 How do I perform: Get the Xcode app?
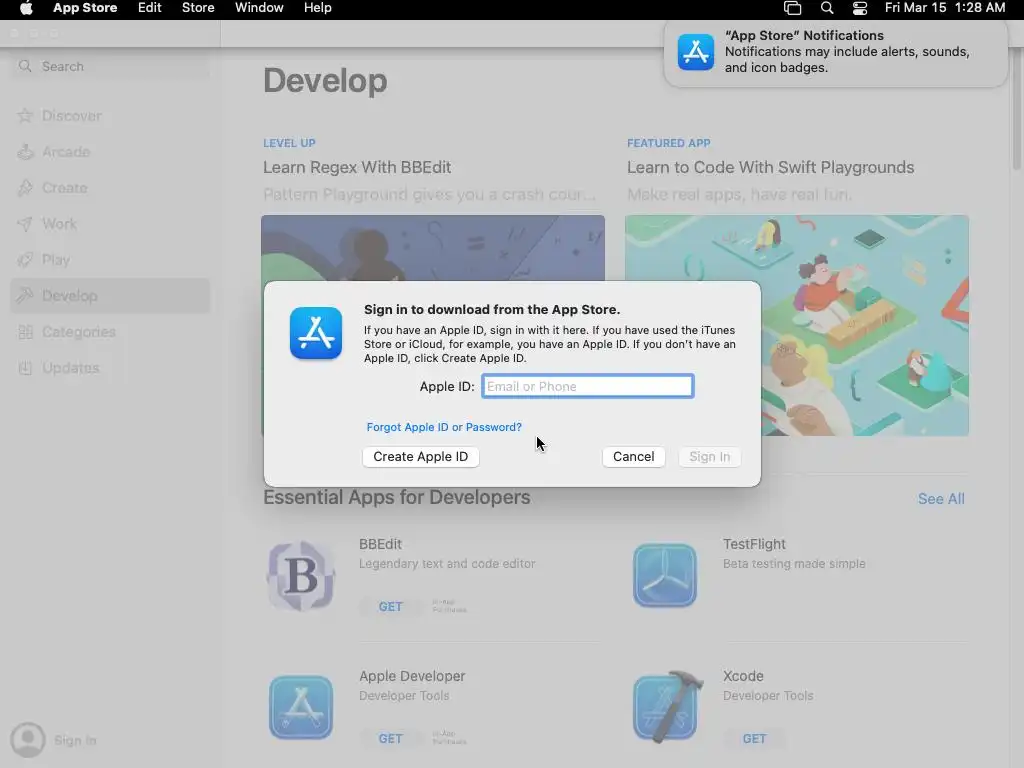point(754,739)
